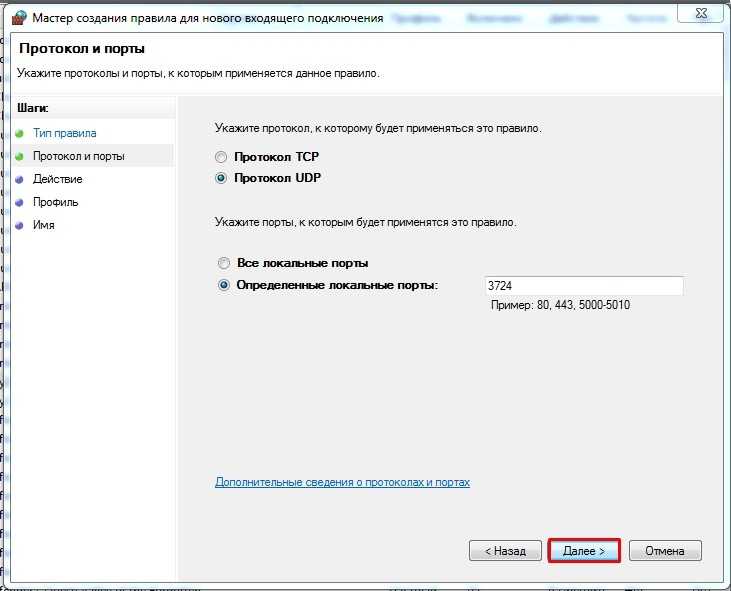This screenshot has width=731, height=591.
Task: Click the Далее > button
Action: (584, 551)
